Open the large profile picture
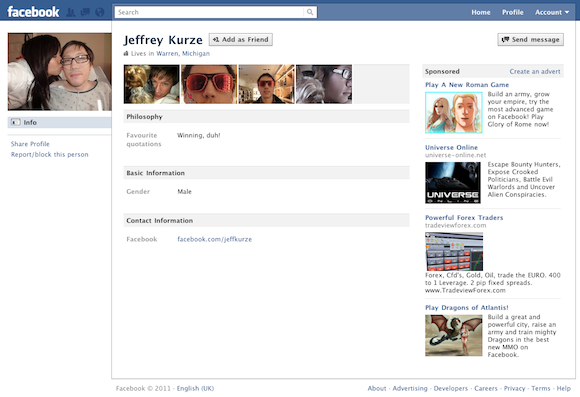The width and height of the screenshot is (580, 397). tap(60, 72)
